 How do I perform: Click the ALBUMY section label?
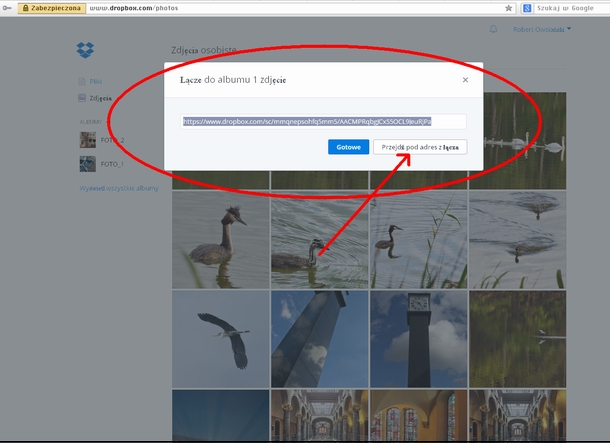click(90, 122)
